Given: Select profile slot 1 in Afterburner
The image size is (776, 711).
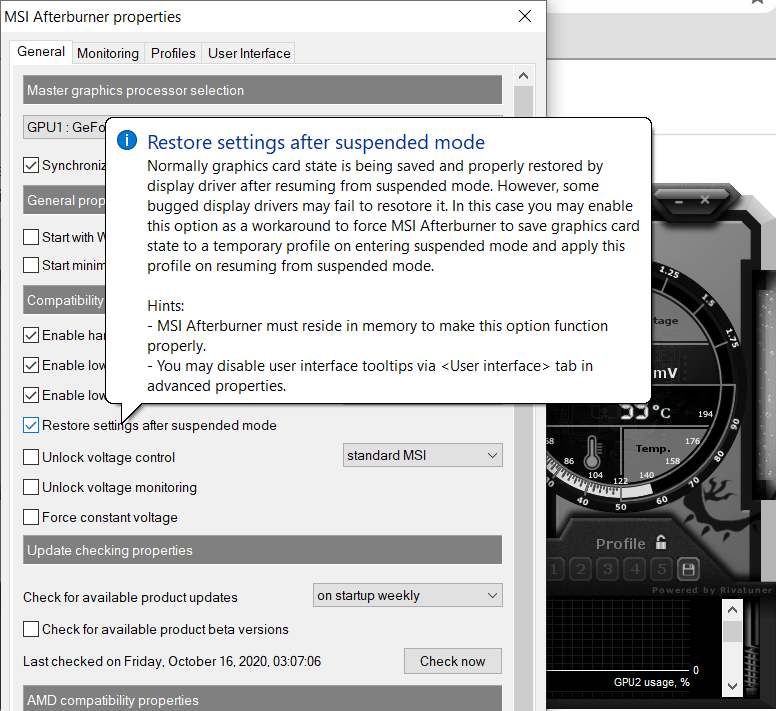Looking at the screenshot, I should 554,569.
